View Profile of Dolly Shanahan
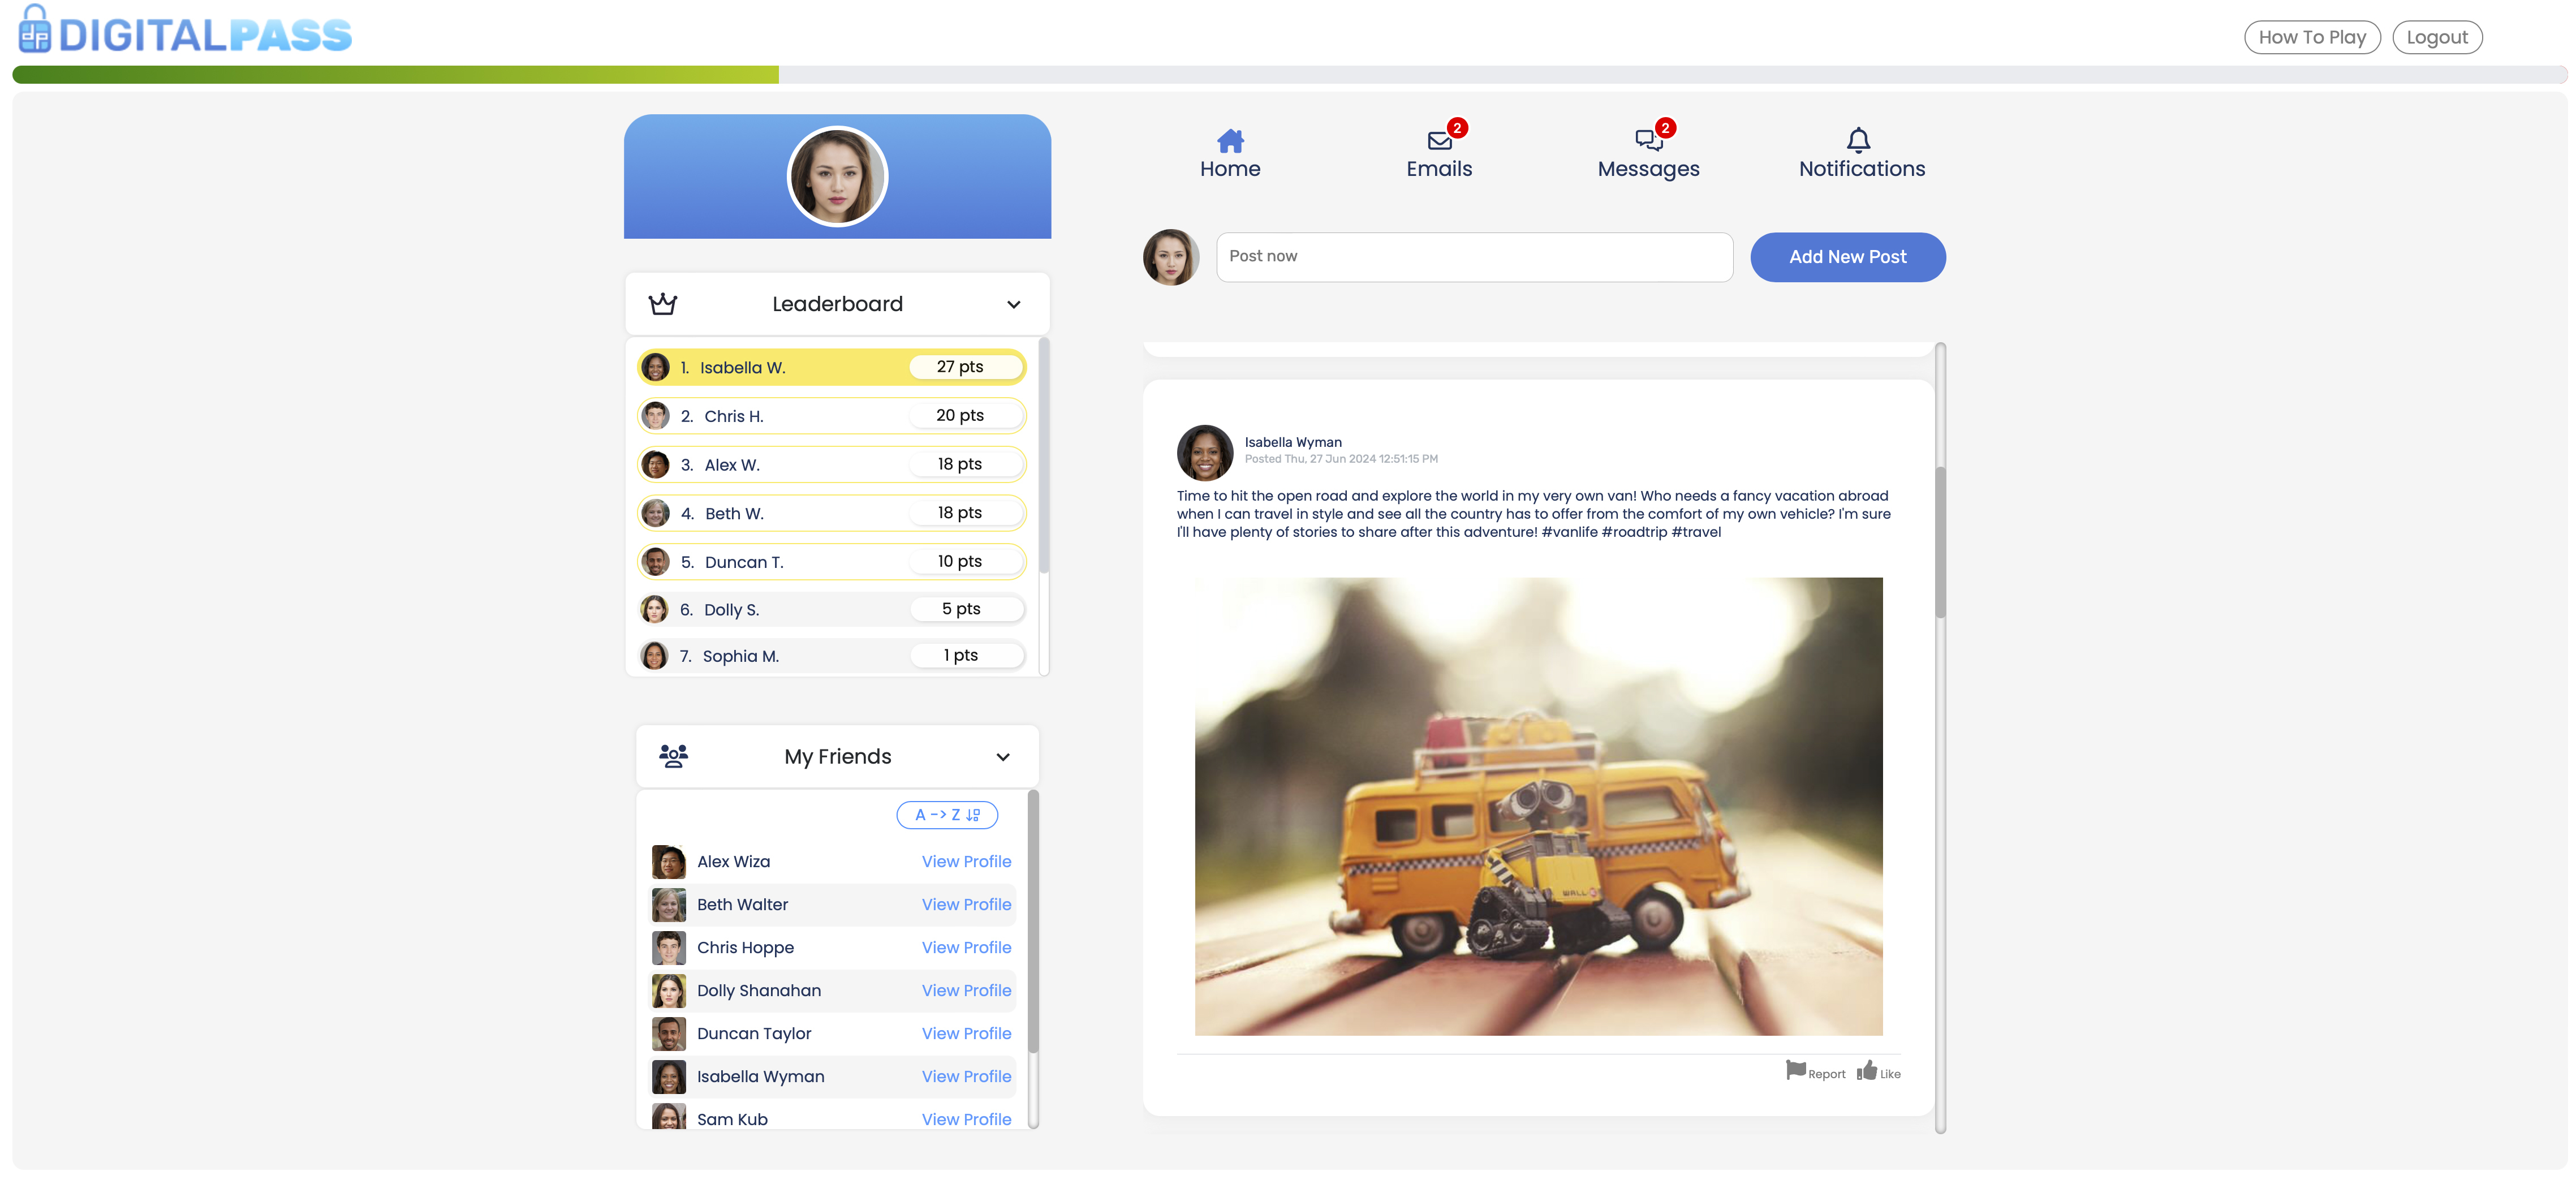Viewport: 2576px width, 1180px height. coord(966,990)
